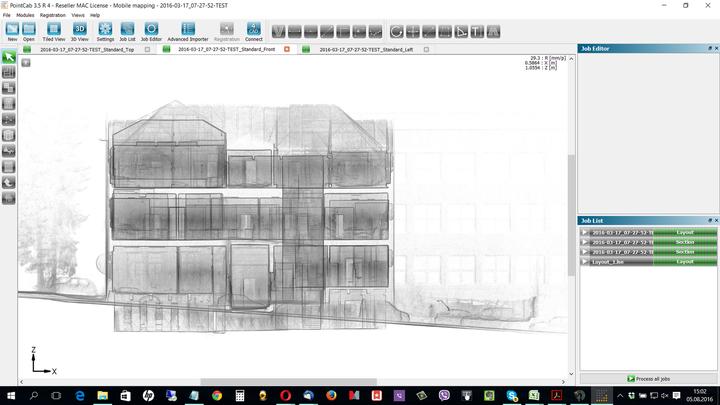Click the Connect to CAD icon
720x405 pixels.
254,30
